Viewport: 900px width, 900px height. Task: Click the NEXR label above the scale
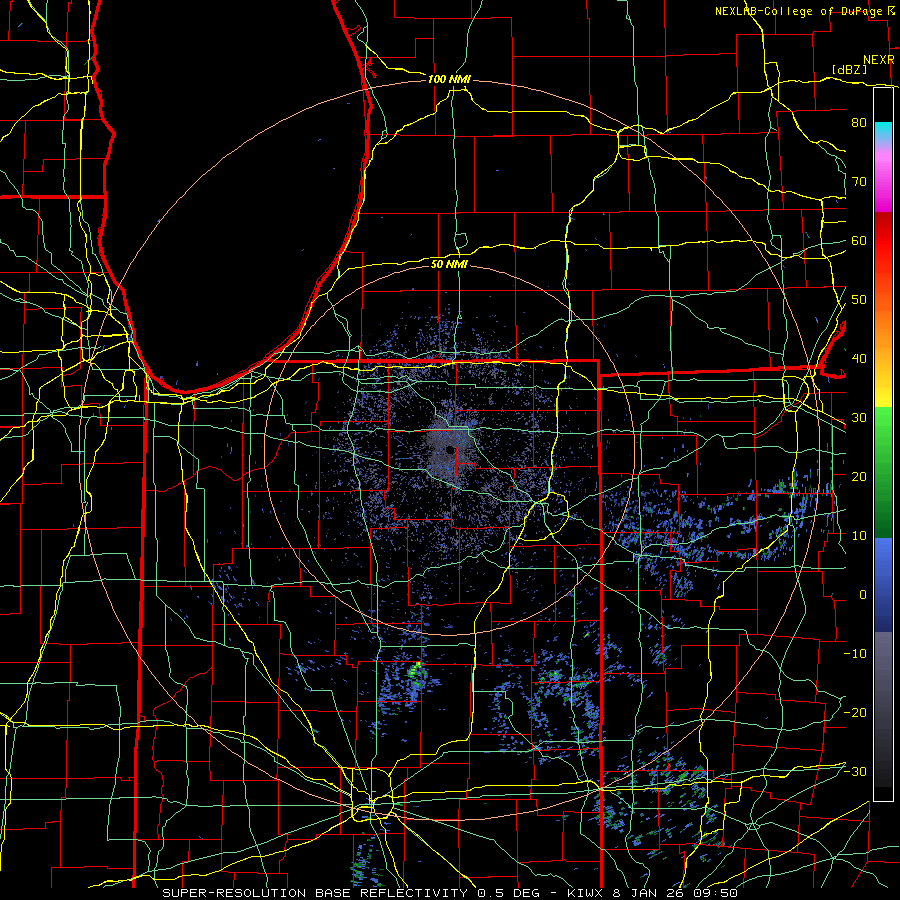(x=879, y=60)
